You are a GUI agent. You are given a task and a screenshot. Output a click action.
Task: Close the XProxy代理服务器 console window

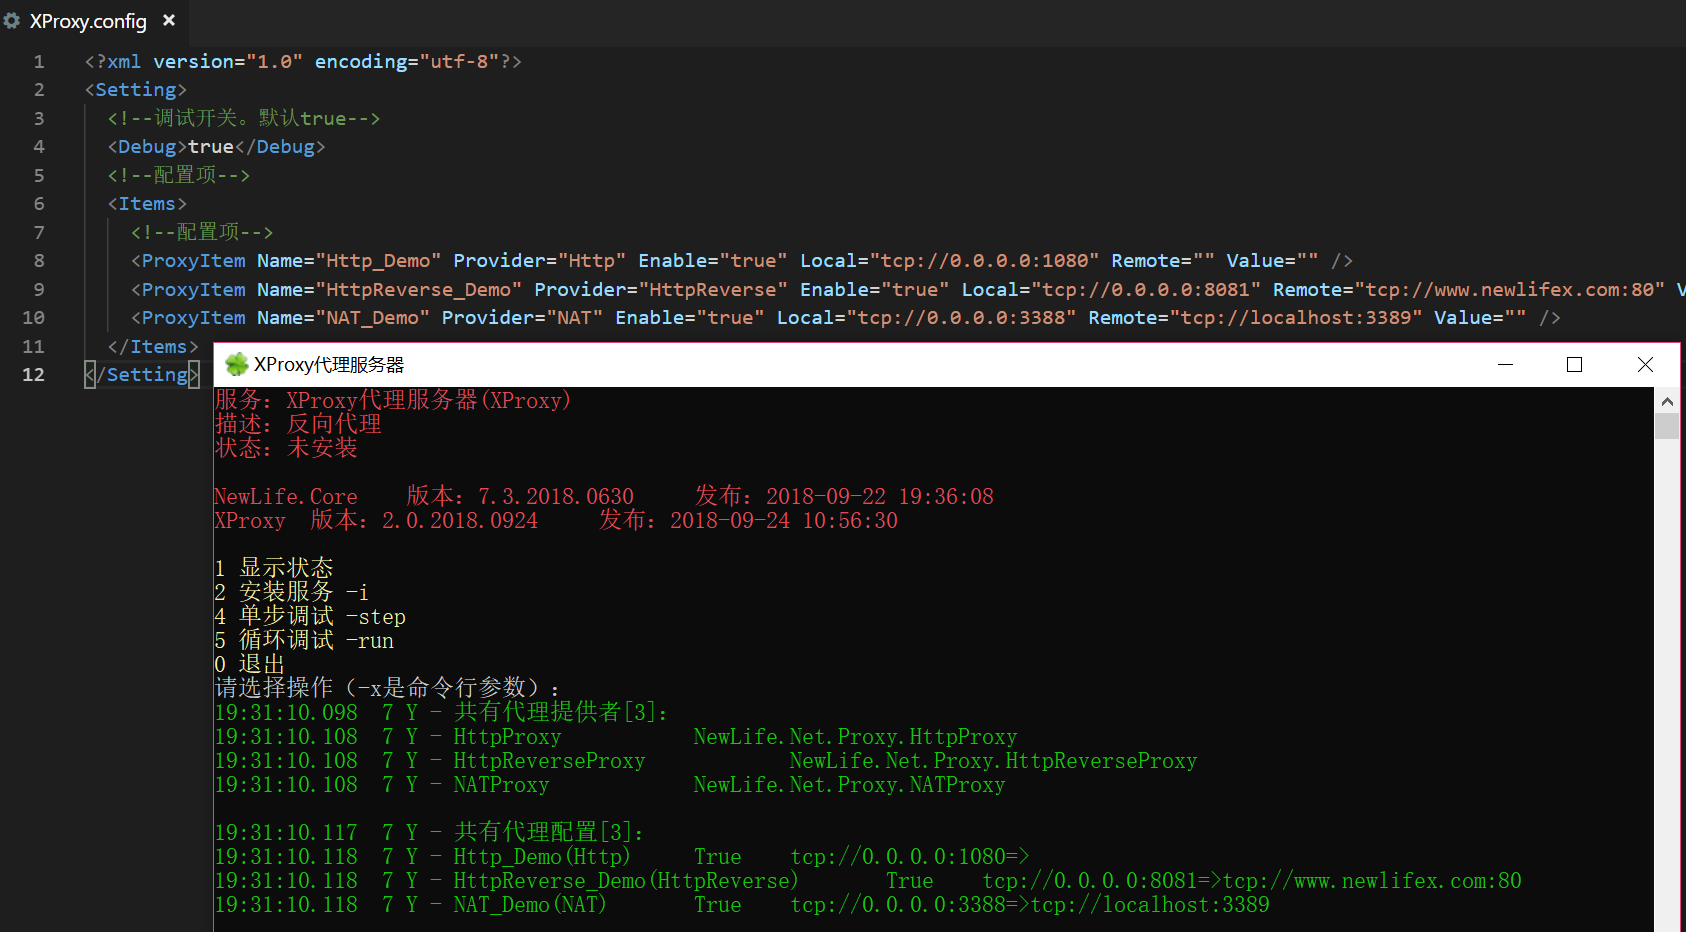point(1645,365)
